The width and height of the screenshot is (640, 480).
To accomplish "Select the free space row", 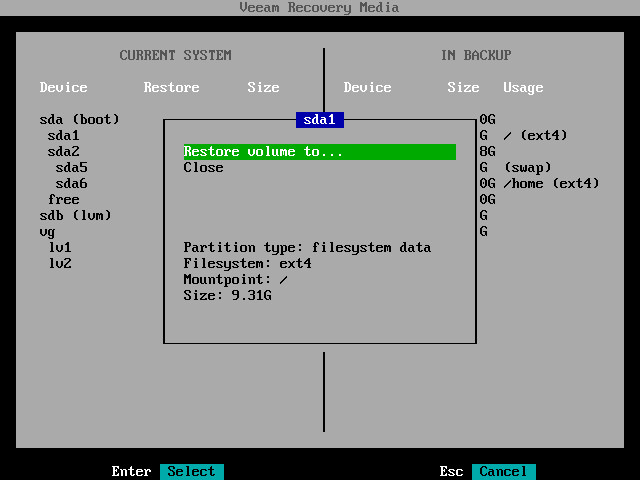I will [64, 200].
